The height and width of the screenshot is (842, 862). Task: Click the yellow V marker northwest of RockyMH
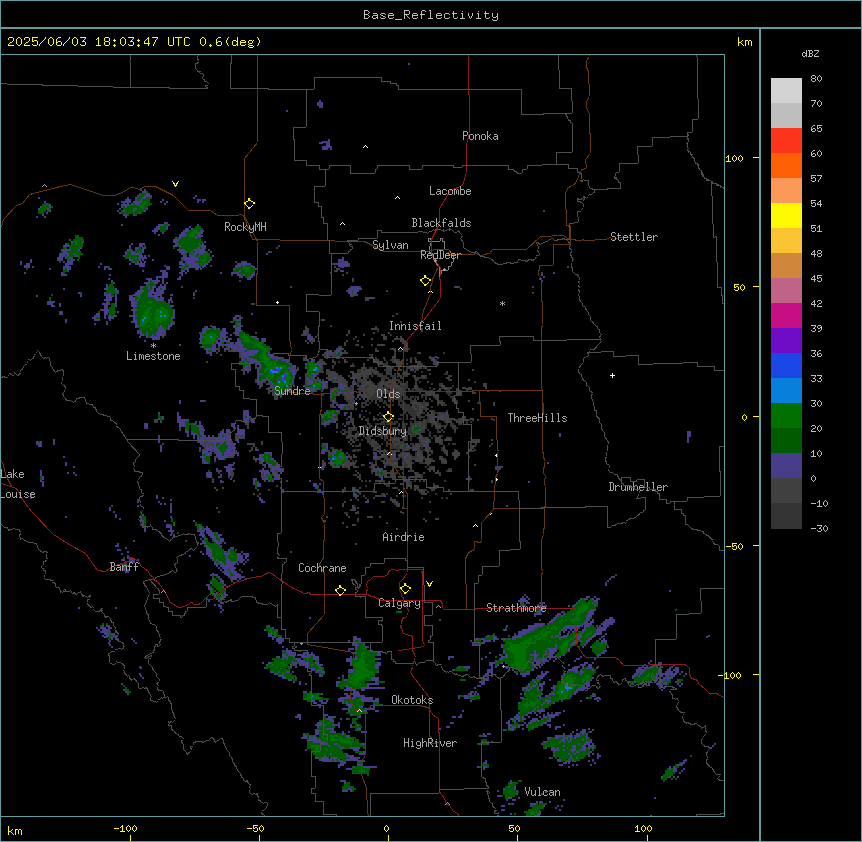(175, 184)
